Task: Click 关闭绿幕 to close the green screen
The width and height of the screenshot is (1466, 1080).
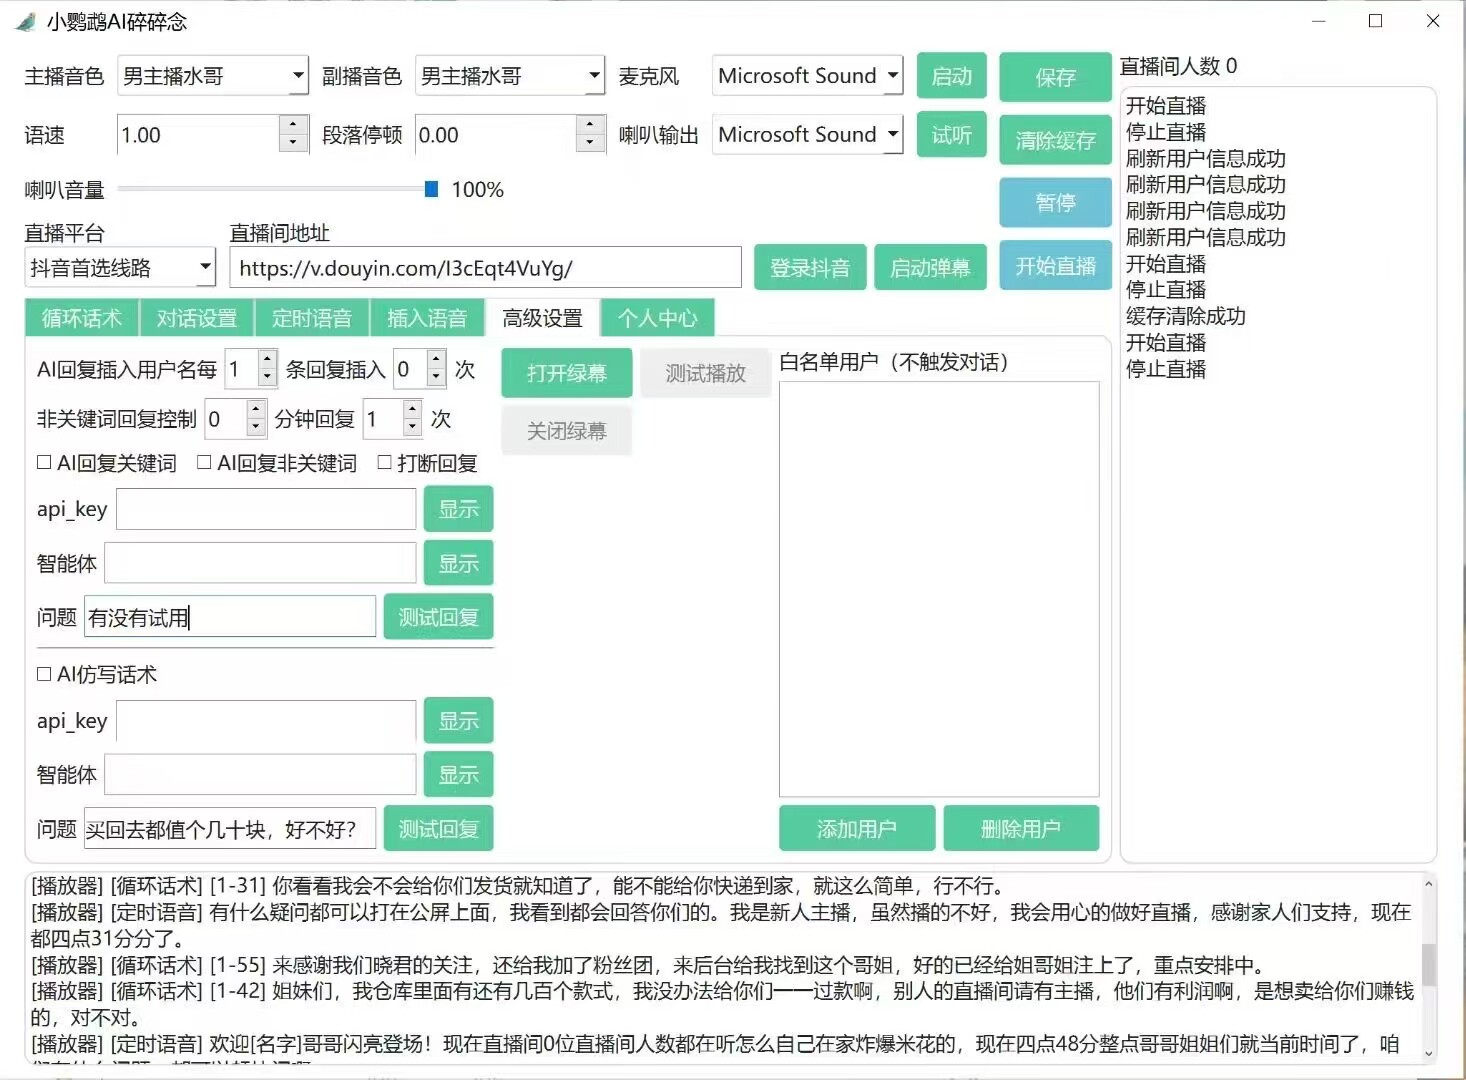Action: click(x=566, y=431)
